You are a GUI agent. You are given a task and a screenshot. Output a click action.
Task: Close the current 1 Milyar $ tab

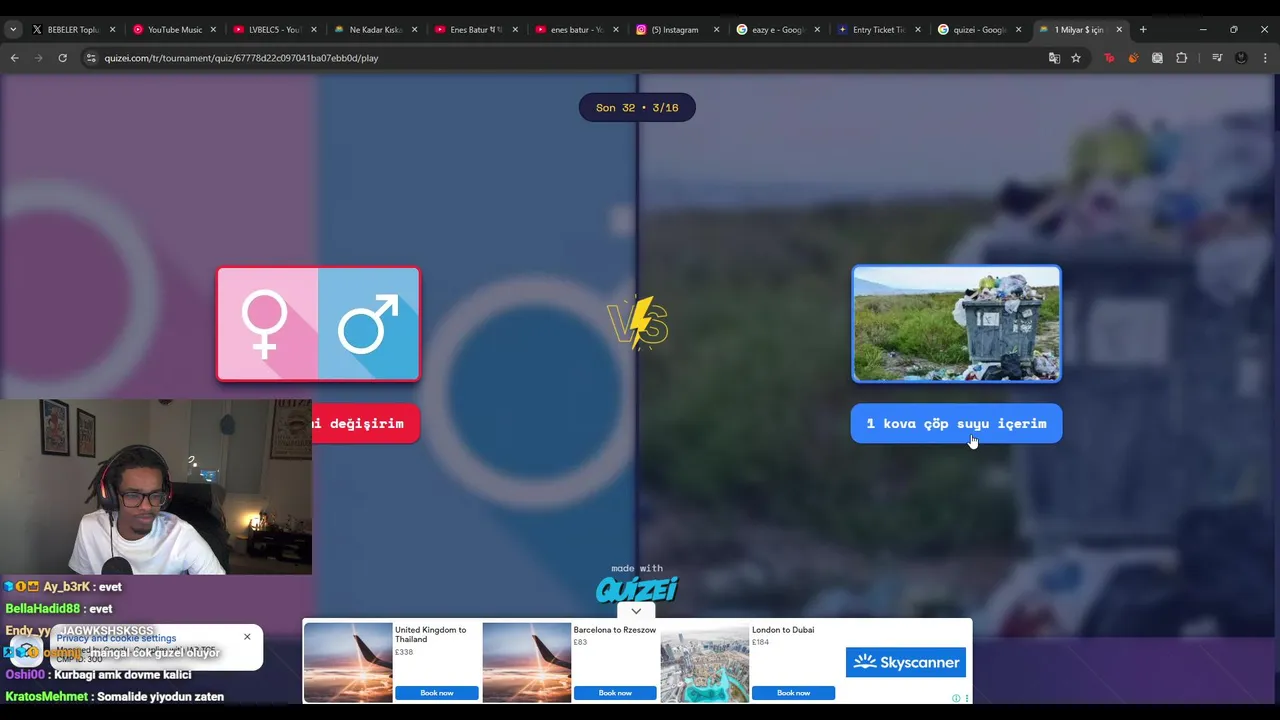1119,30
